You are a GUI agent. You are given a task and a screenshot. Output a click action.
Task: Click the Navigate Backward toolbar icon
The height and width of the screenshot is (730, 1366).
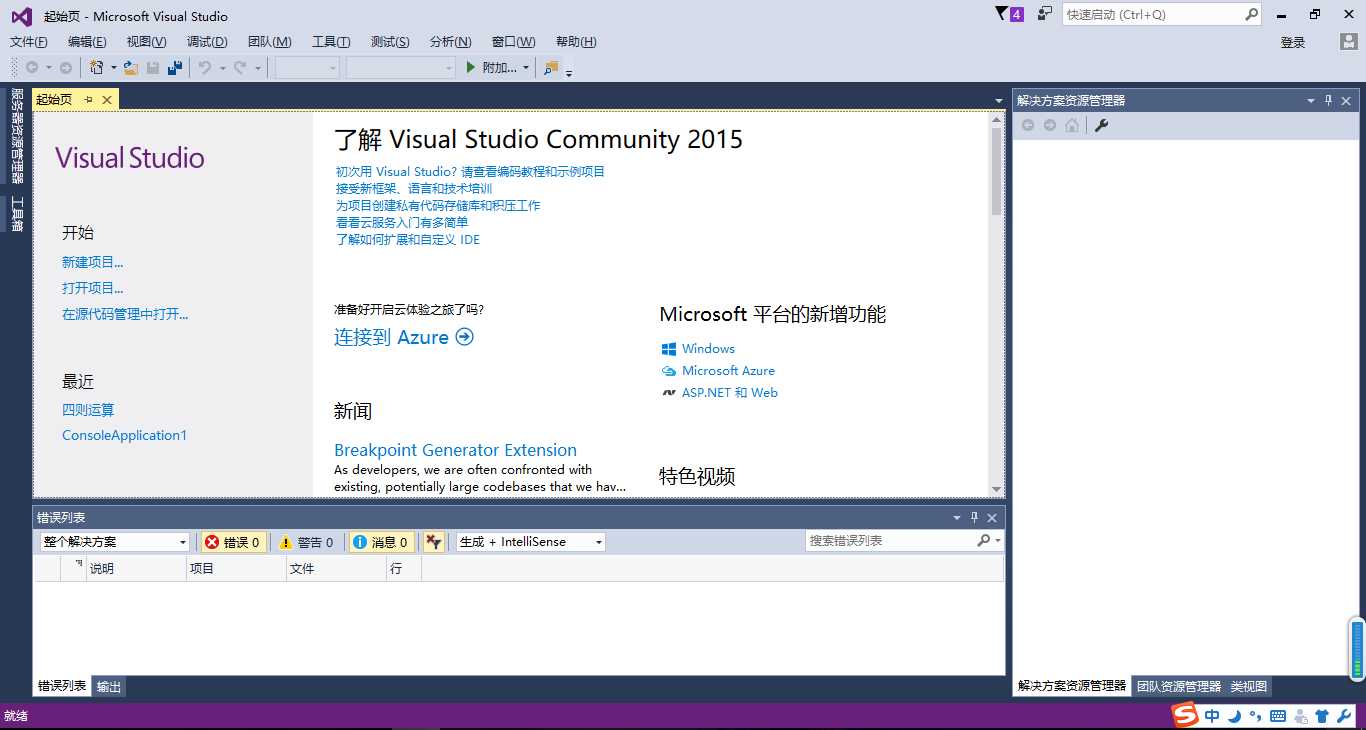(32, 68)
